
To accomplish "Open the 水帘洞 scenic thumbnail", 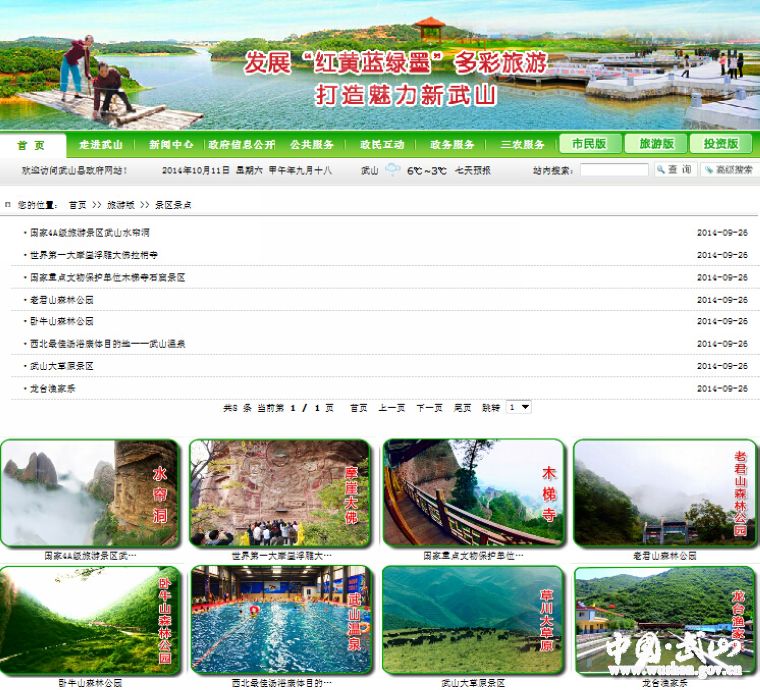I will [x=90, y=493].
